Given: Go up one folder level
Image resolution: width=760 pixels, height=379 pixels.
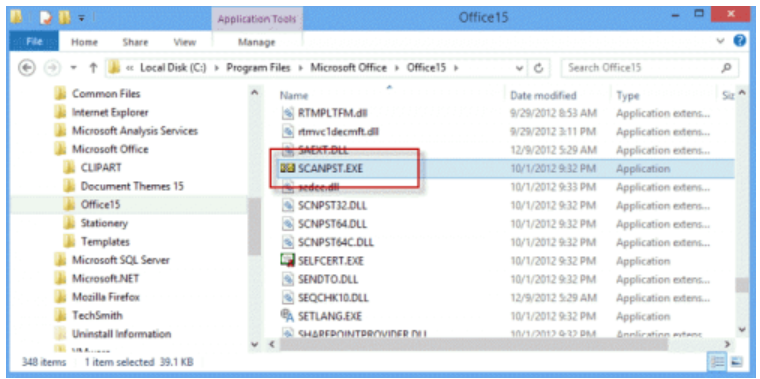Looking at the screenshot, I should 93,68.
